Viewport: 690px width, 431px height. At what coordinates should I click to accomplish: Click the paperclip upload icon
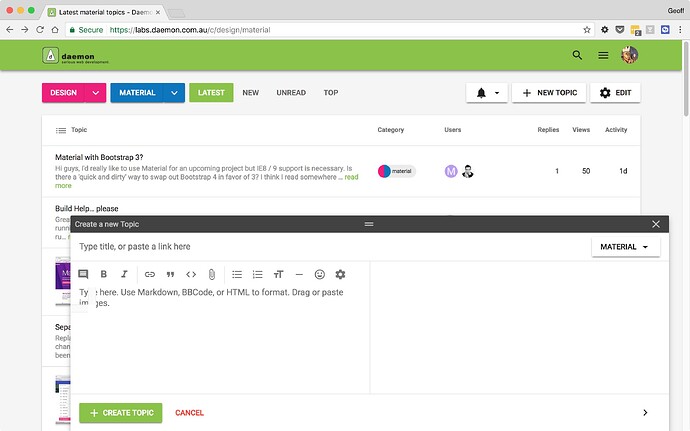point(212,274)
